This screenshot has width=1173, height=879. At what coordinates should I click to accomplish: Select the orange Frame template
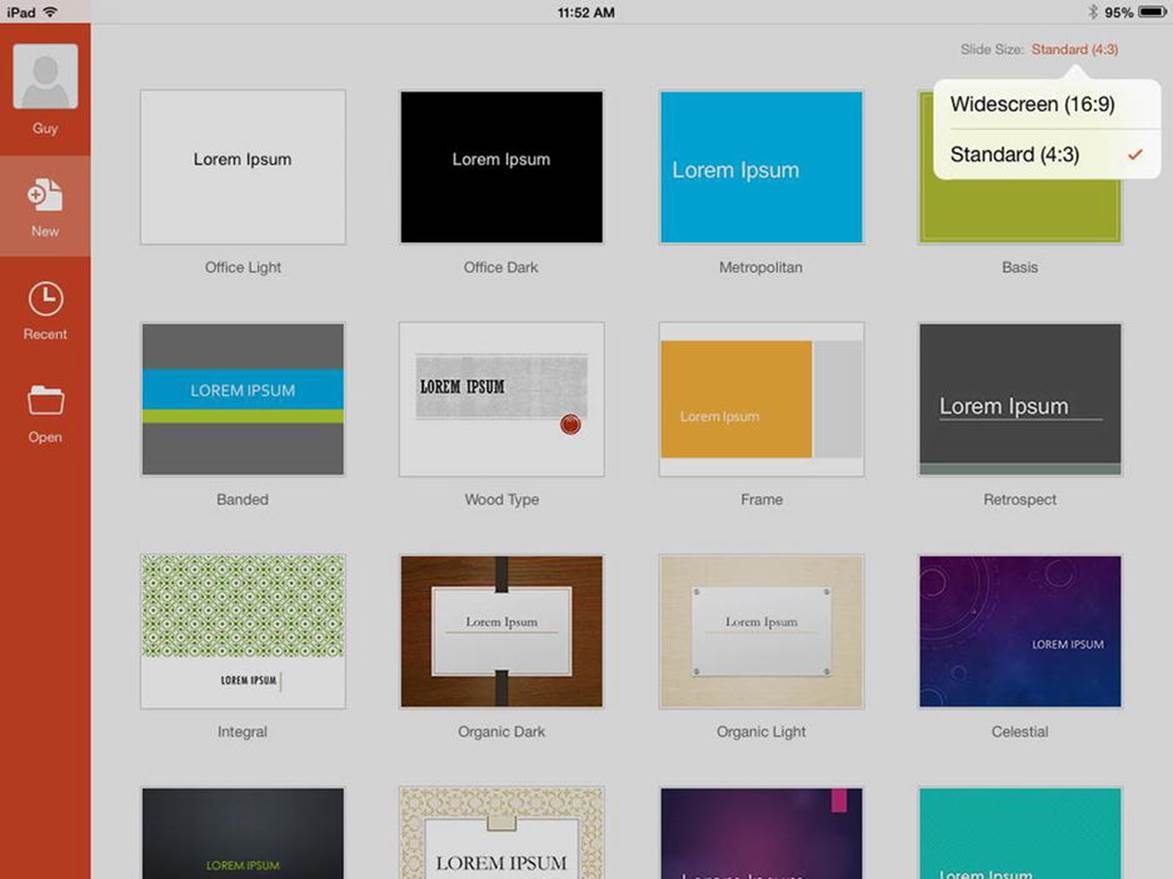(x=761, y=399)
